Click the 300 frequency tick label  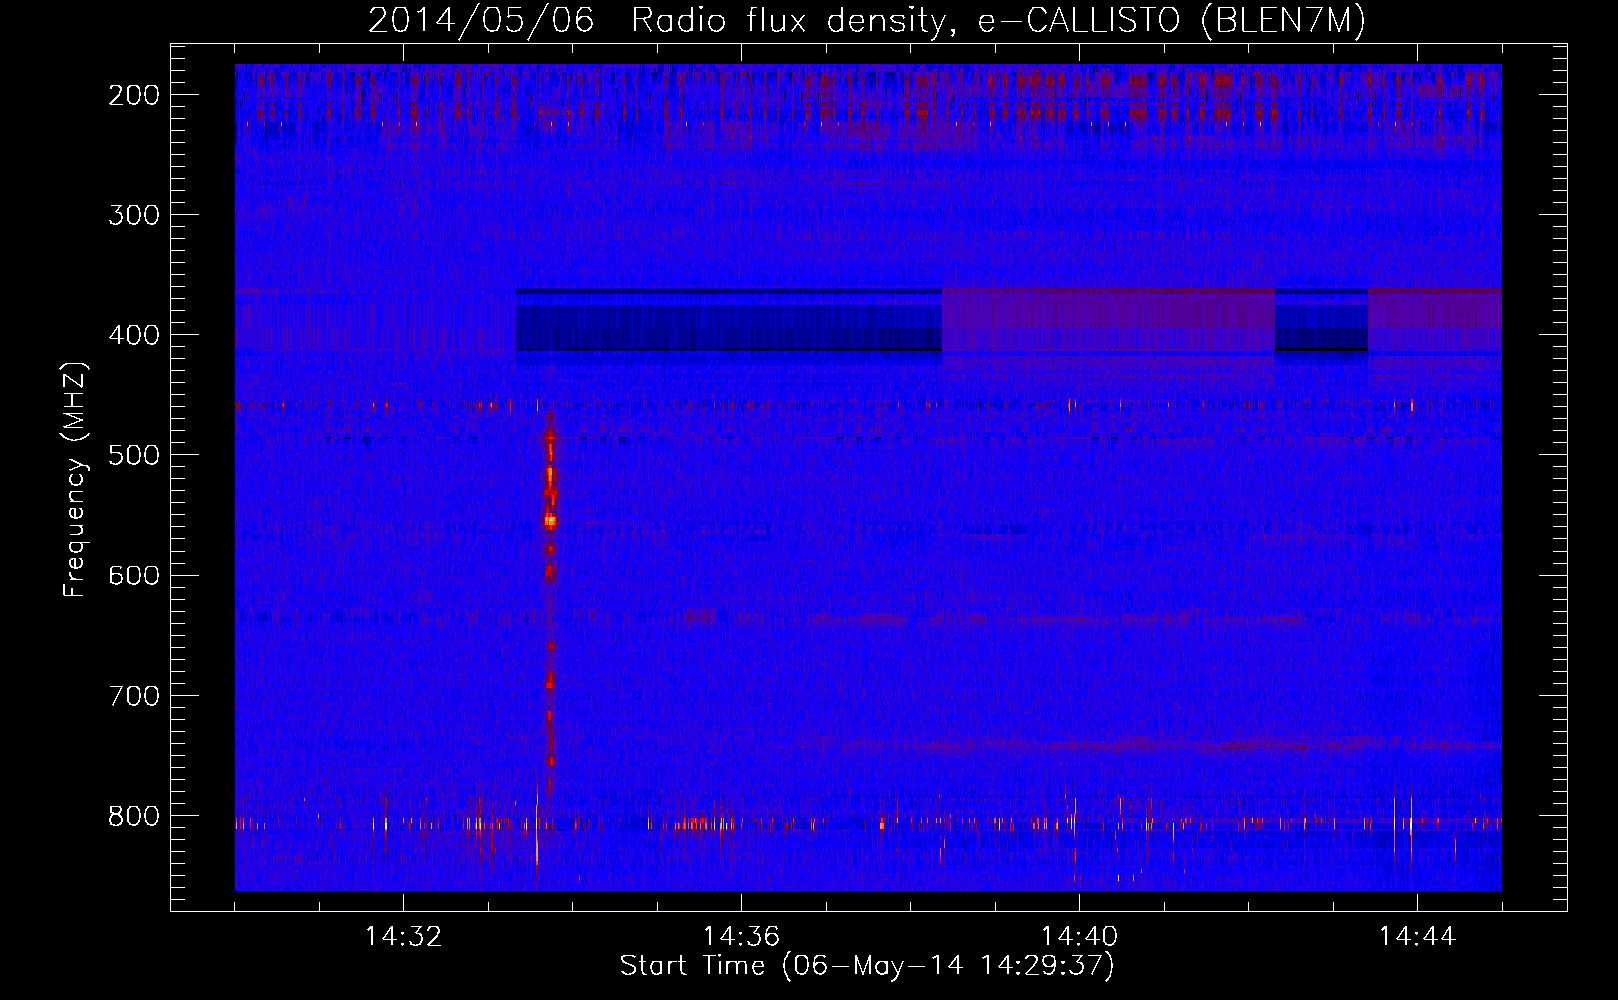click(x=134, y=215)
